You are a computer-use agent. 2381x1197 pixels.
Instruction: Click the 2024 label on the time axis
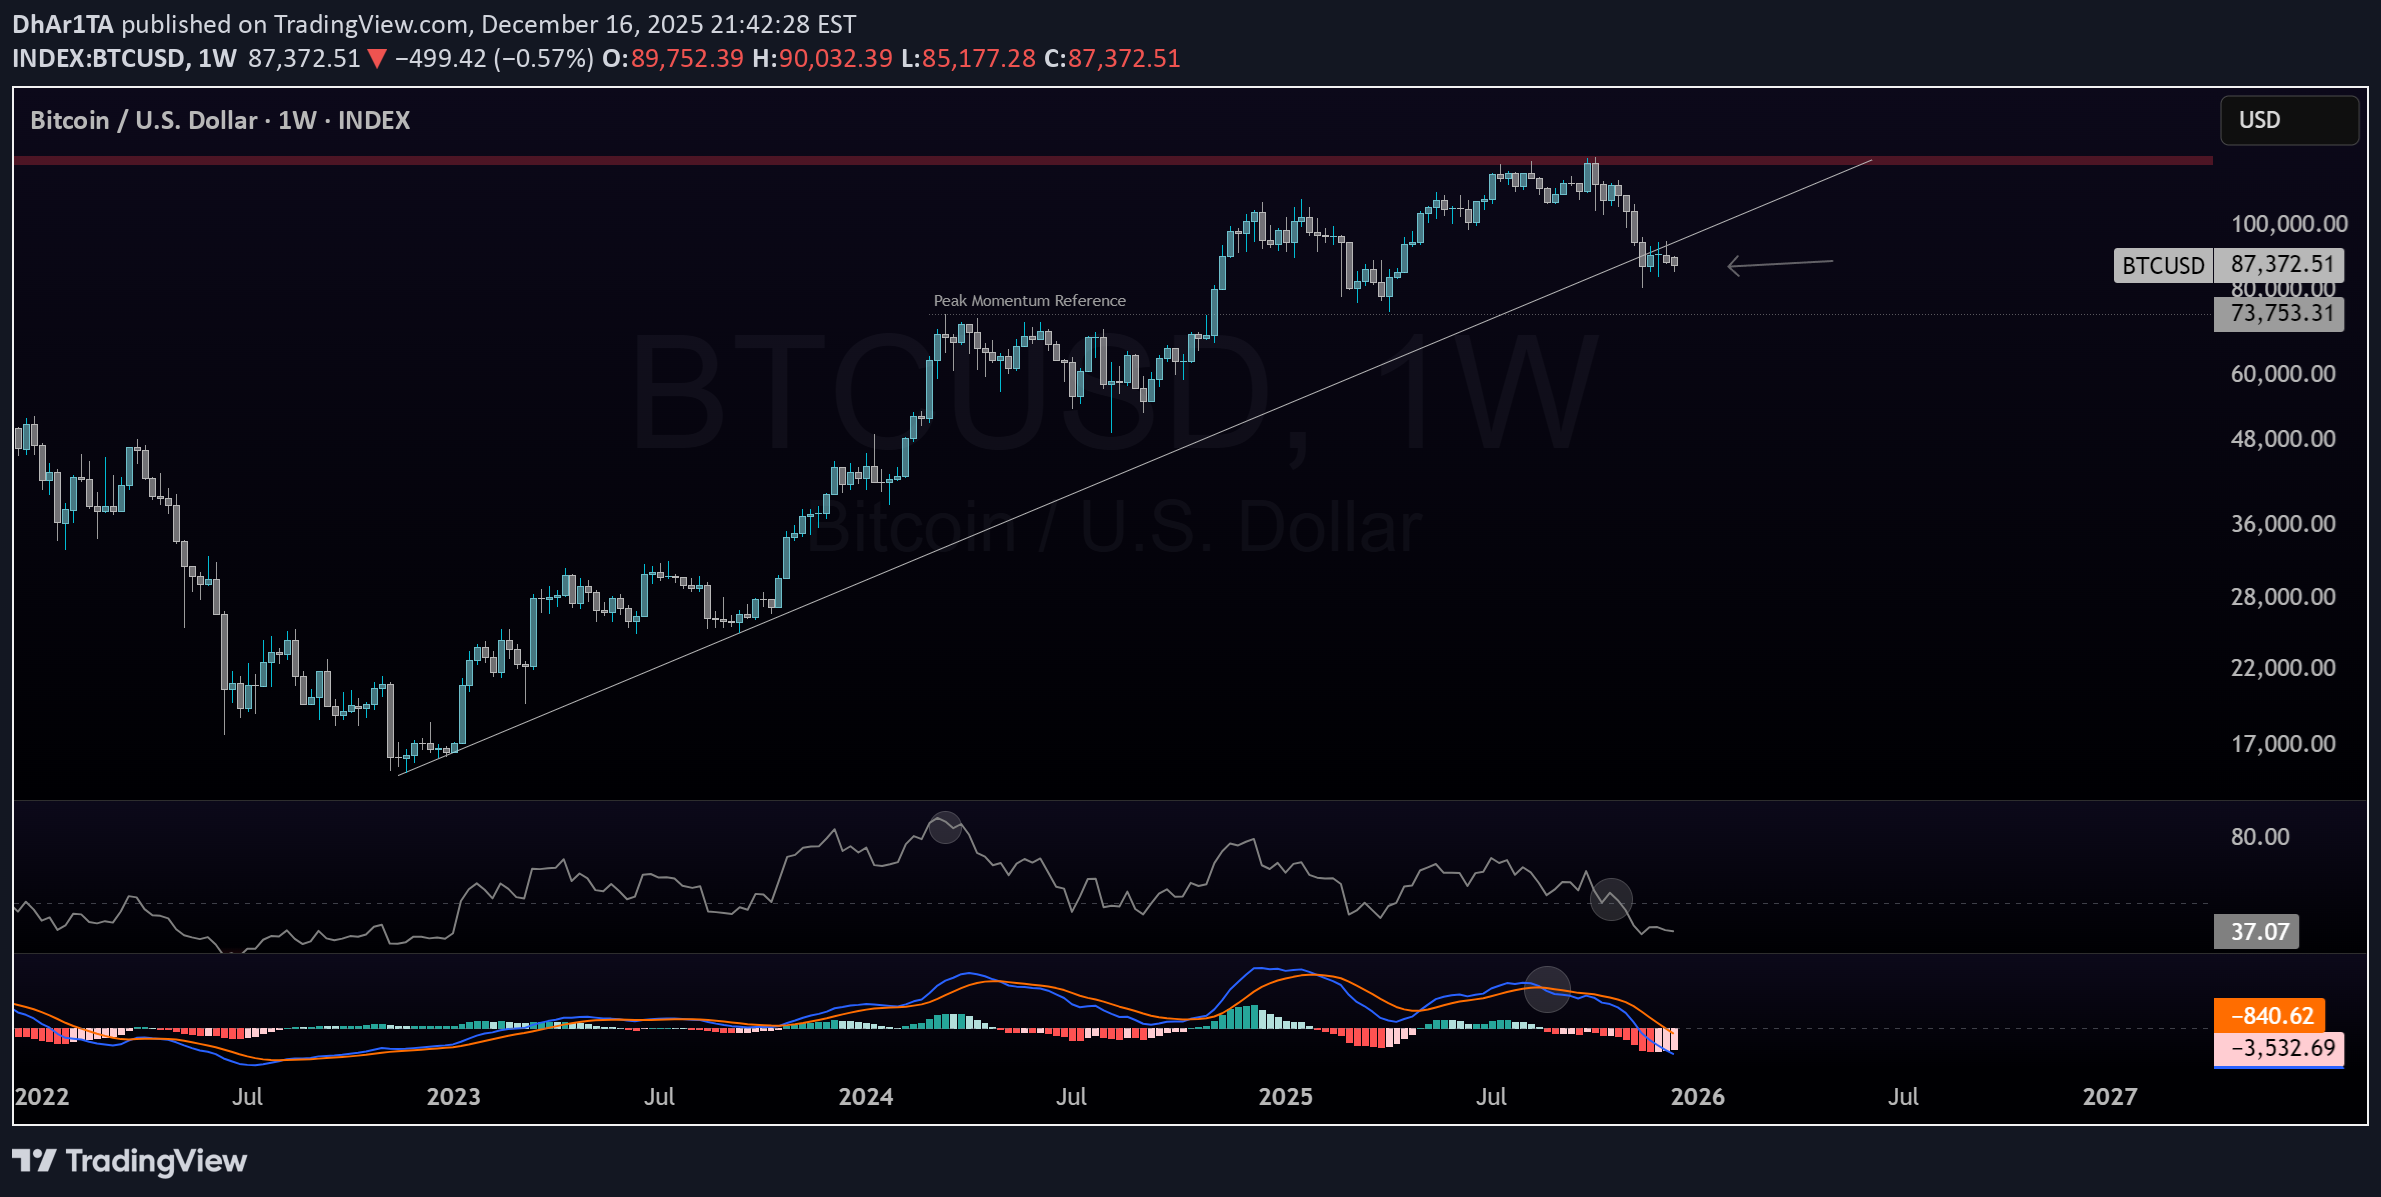tap(864, 1096)
